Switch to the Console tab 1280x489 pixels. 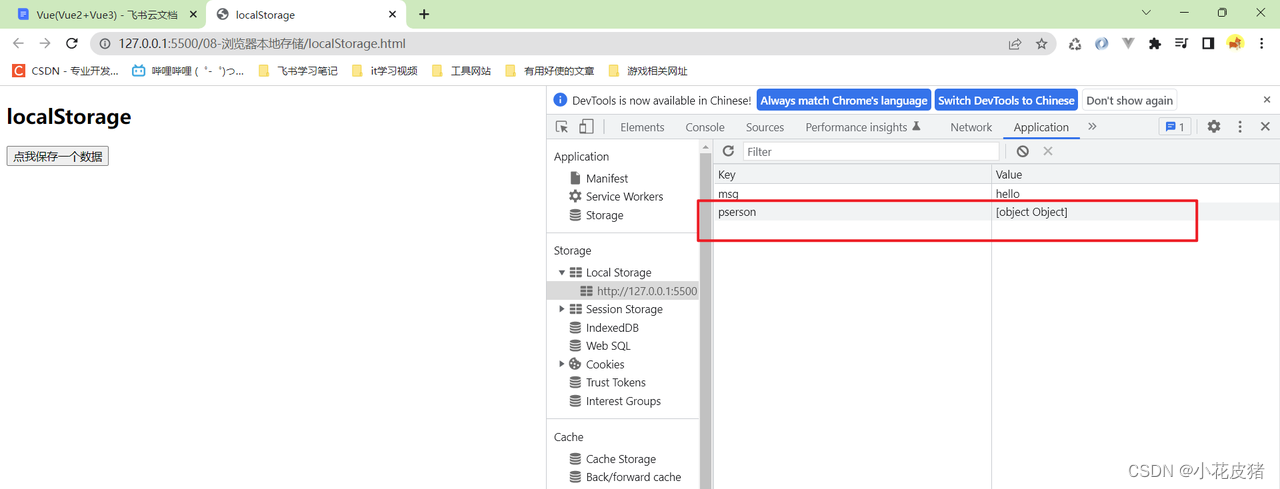[x=705, y=127]
